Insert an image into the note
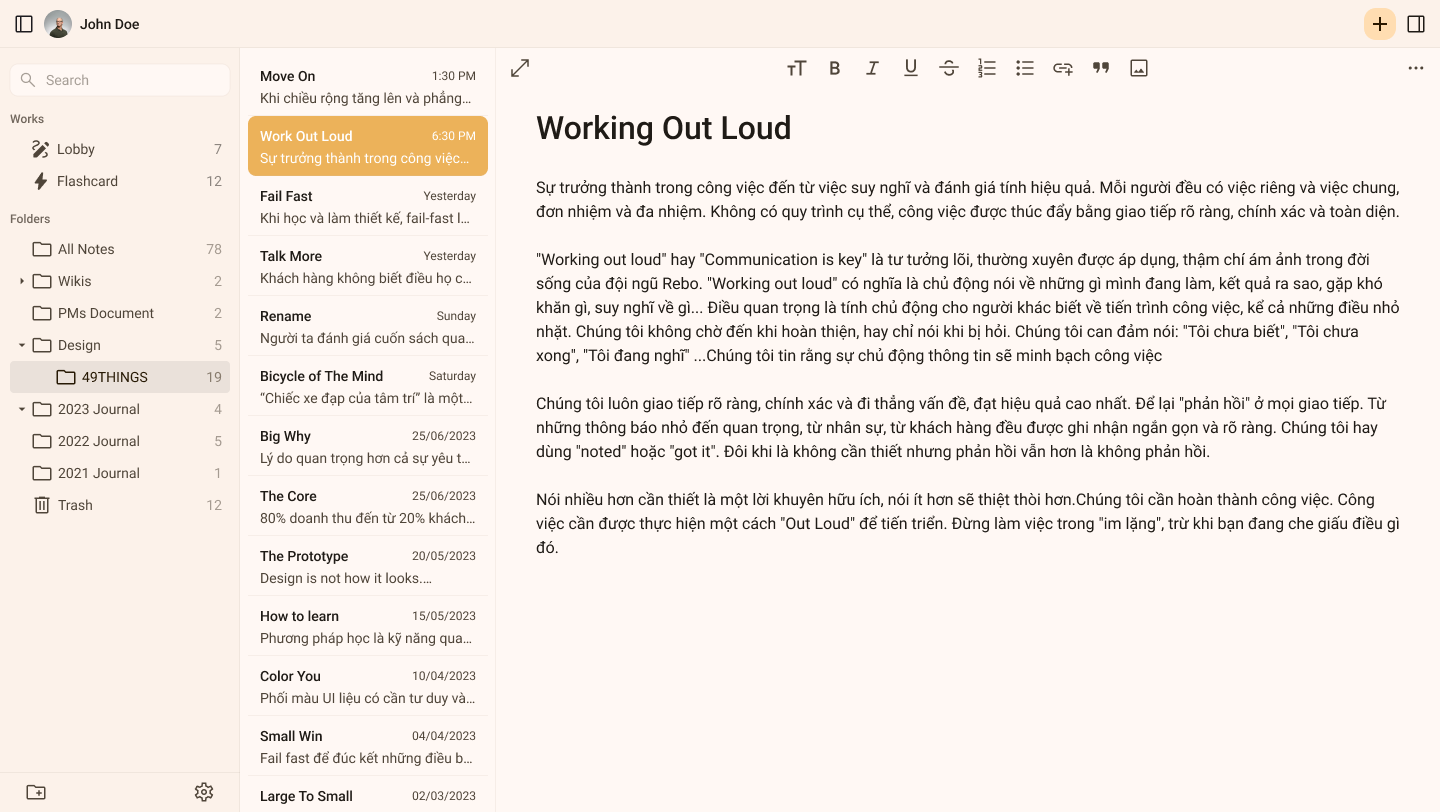1440x812 pixels. click(x=1139, y=68)
